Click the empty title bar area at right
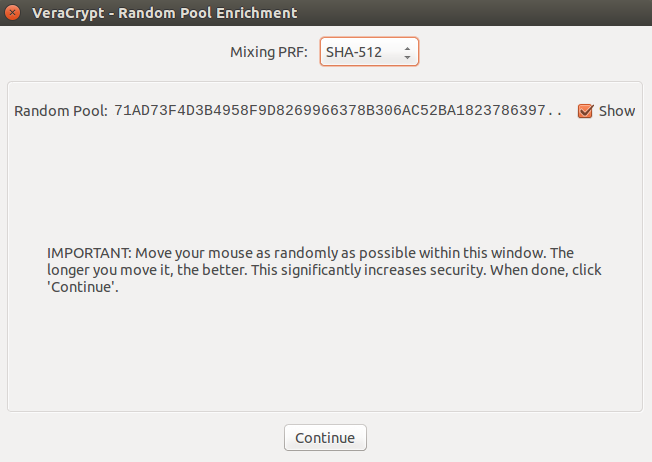 pos(474,13)
